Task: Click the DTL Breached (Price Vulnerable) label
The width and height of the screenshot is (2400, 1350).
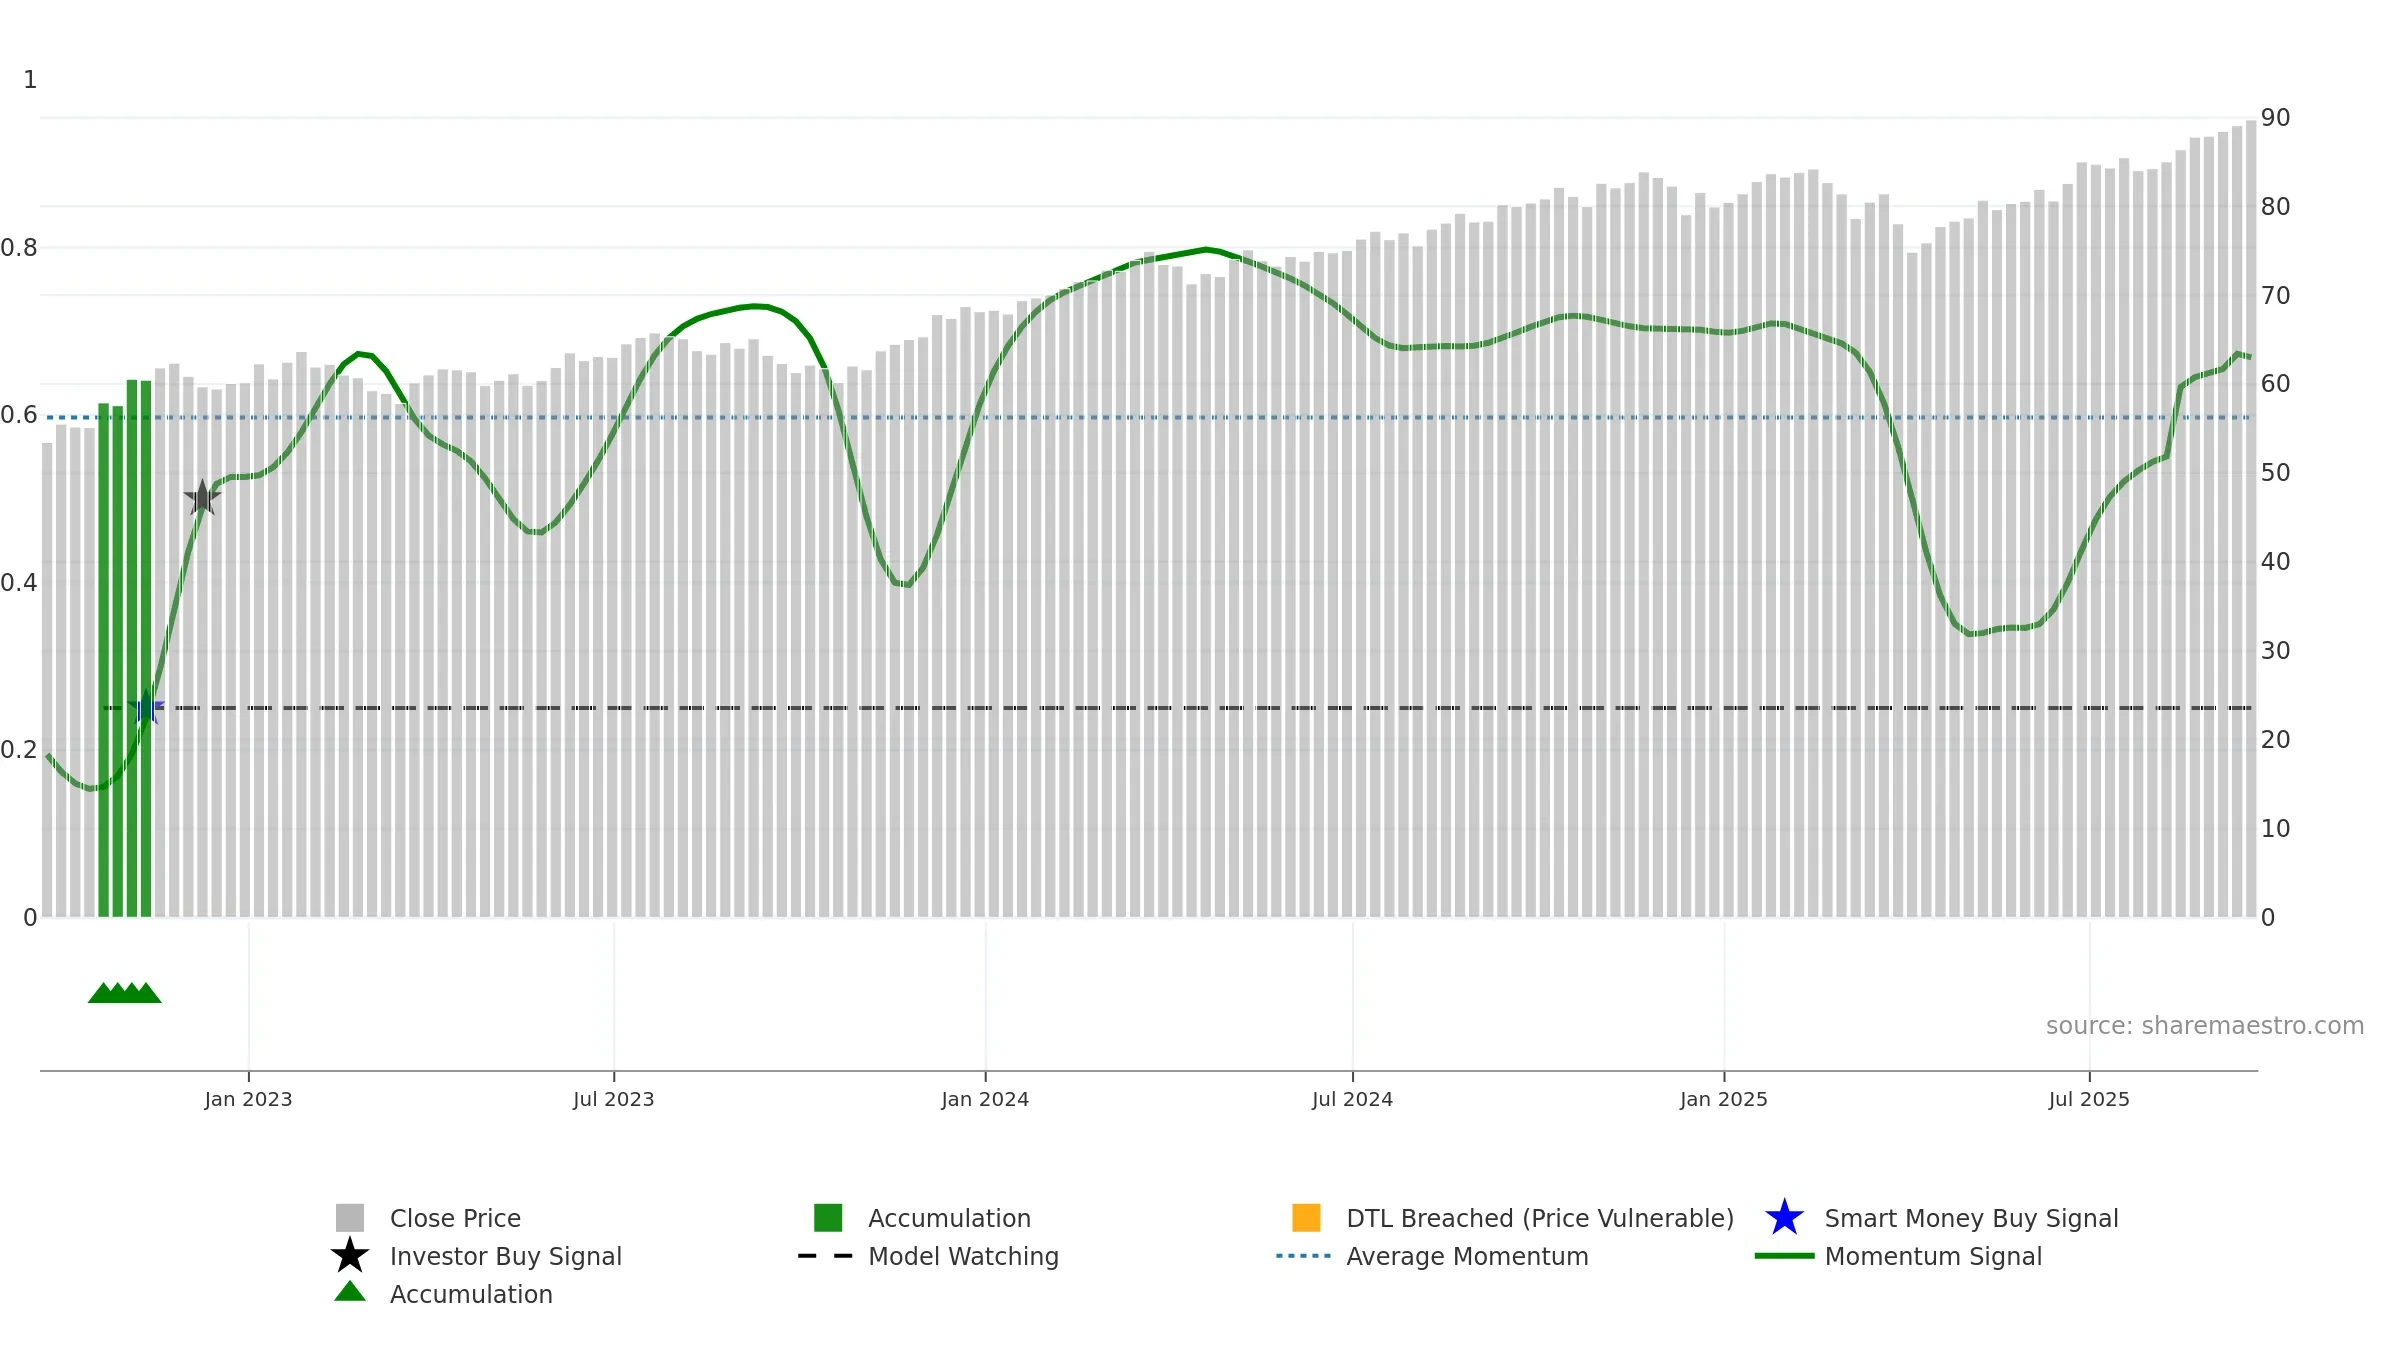Action: click(x=1540, y=1218)
